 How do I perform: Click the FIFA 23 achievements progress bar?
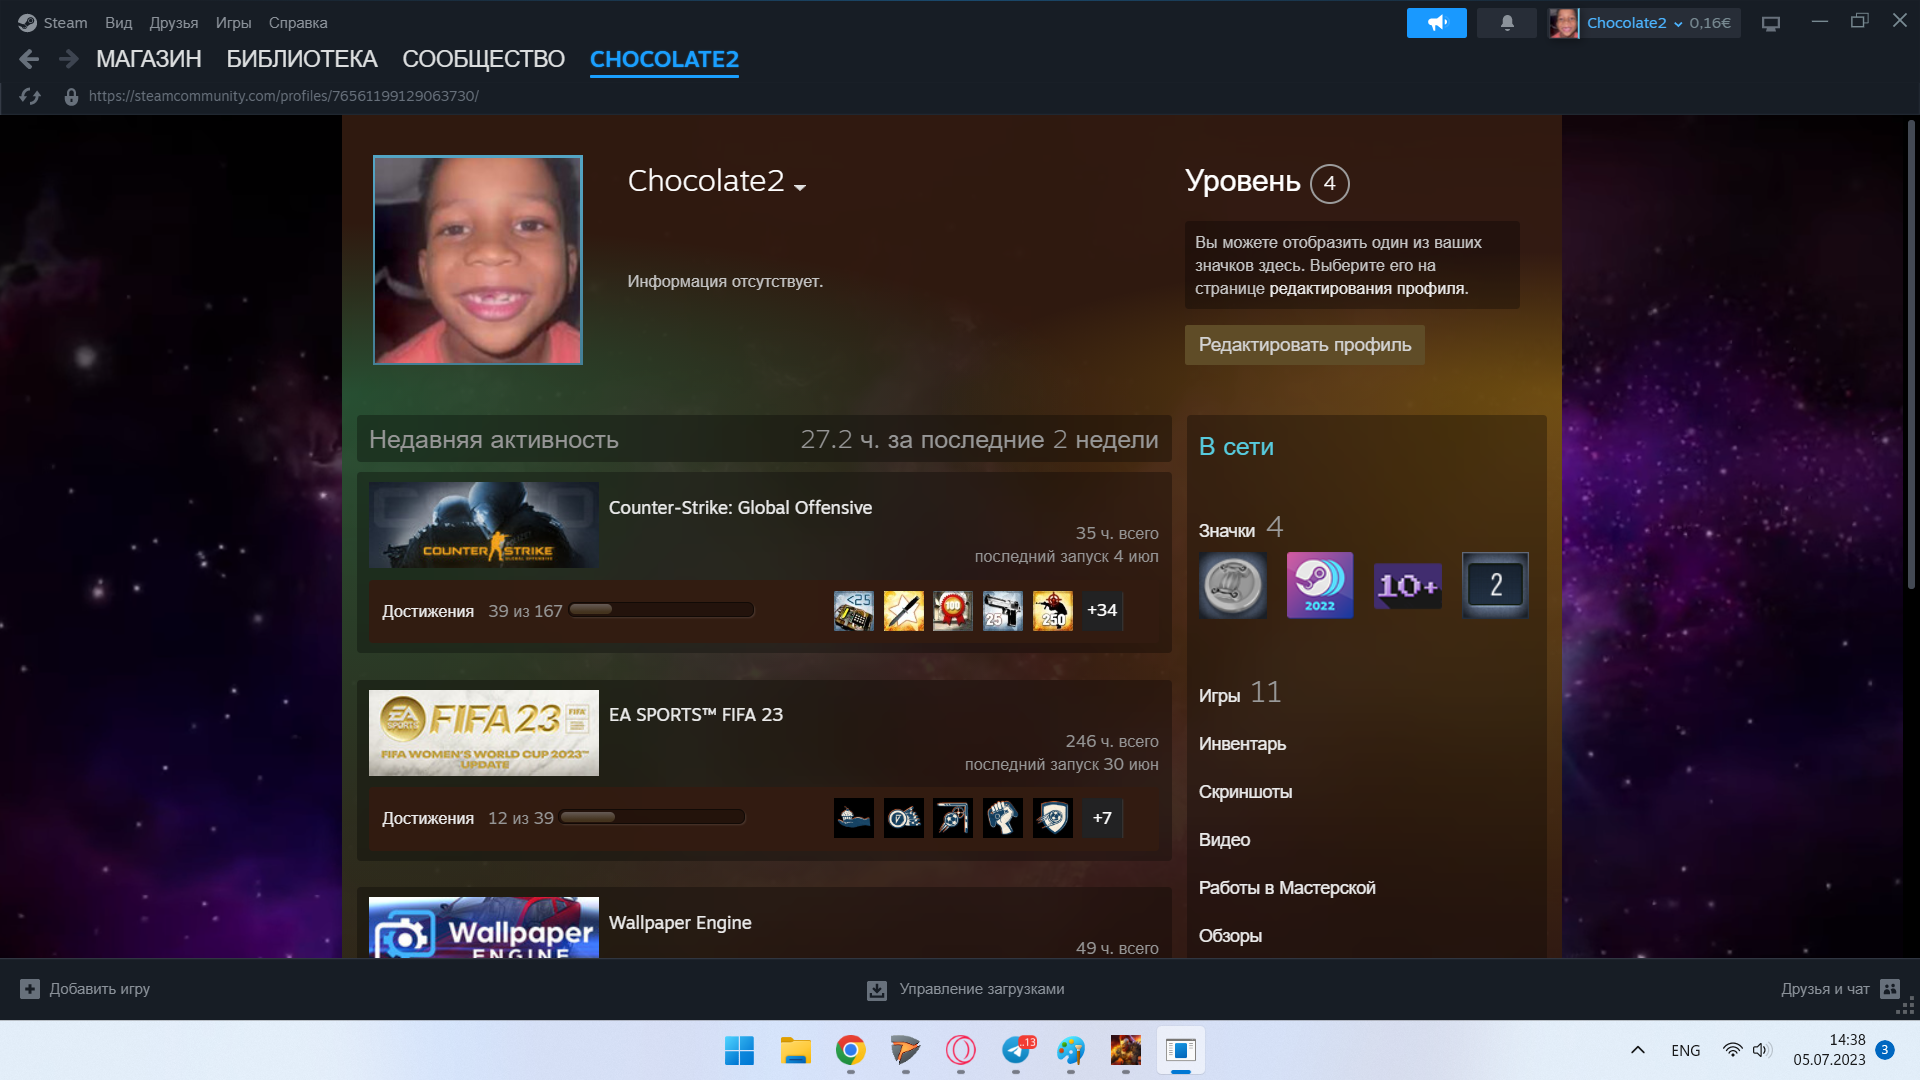pyautogui.click(x=653, y=817)
